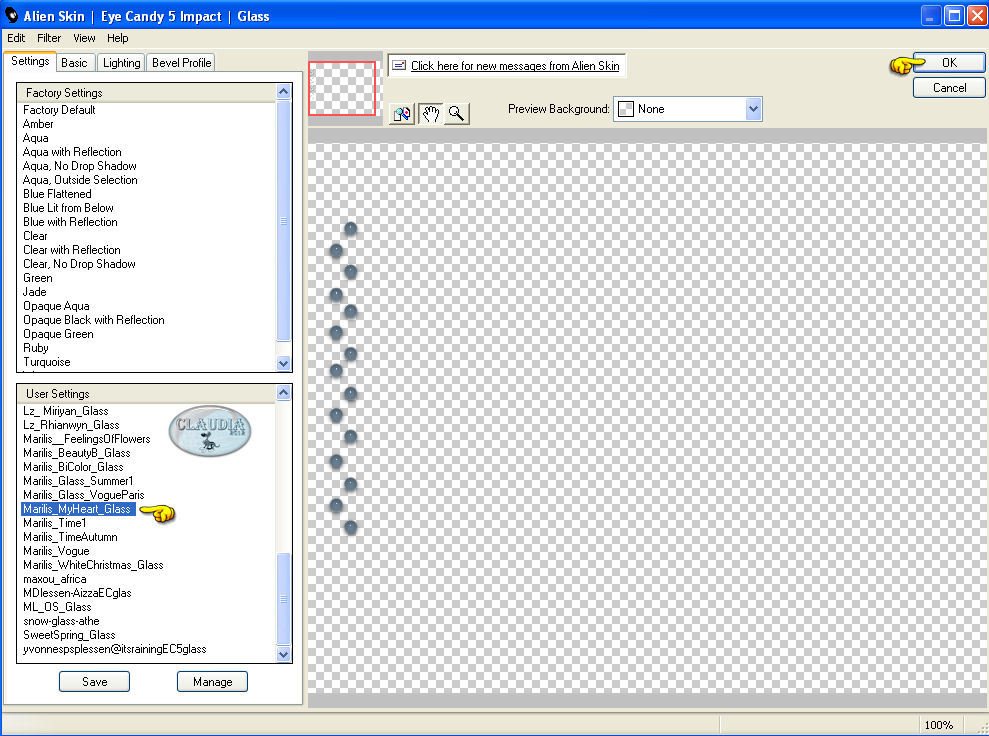Open the Help menu
This screenshot has width=989, height=736.
coord(117,38)
